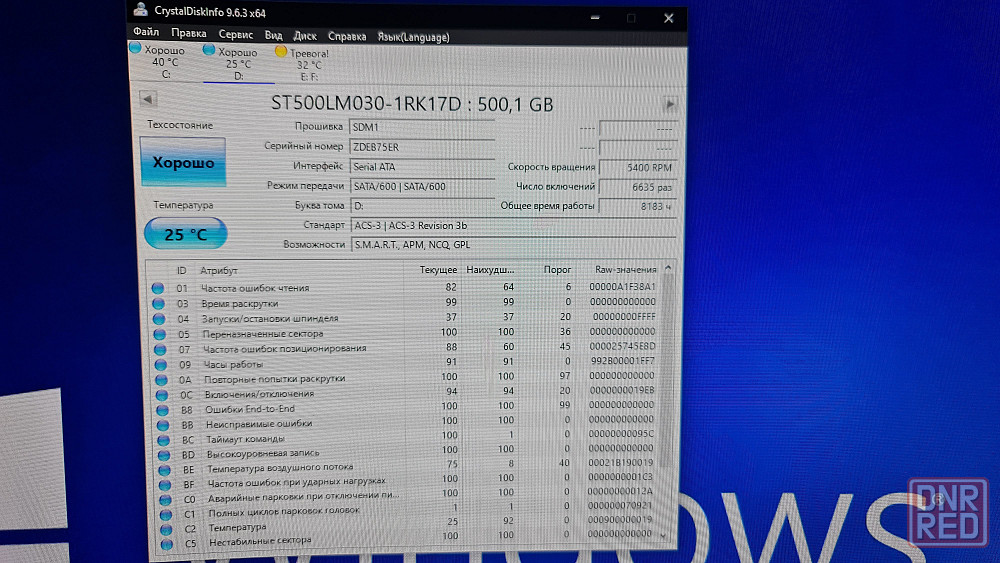
Task: Click status circle for attribute 0A
Action: pos(161,380)
